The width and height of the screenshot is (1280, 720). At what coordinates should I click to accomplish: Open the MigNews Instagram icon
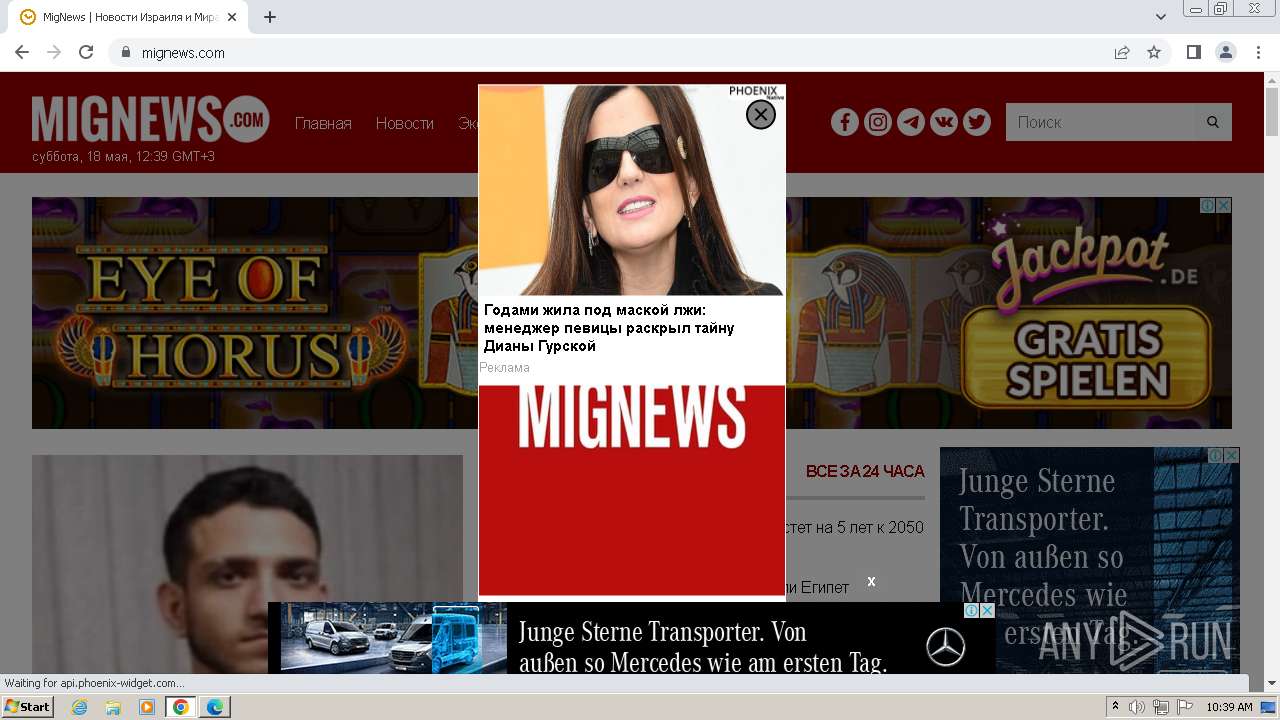click(878, 122)
